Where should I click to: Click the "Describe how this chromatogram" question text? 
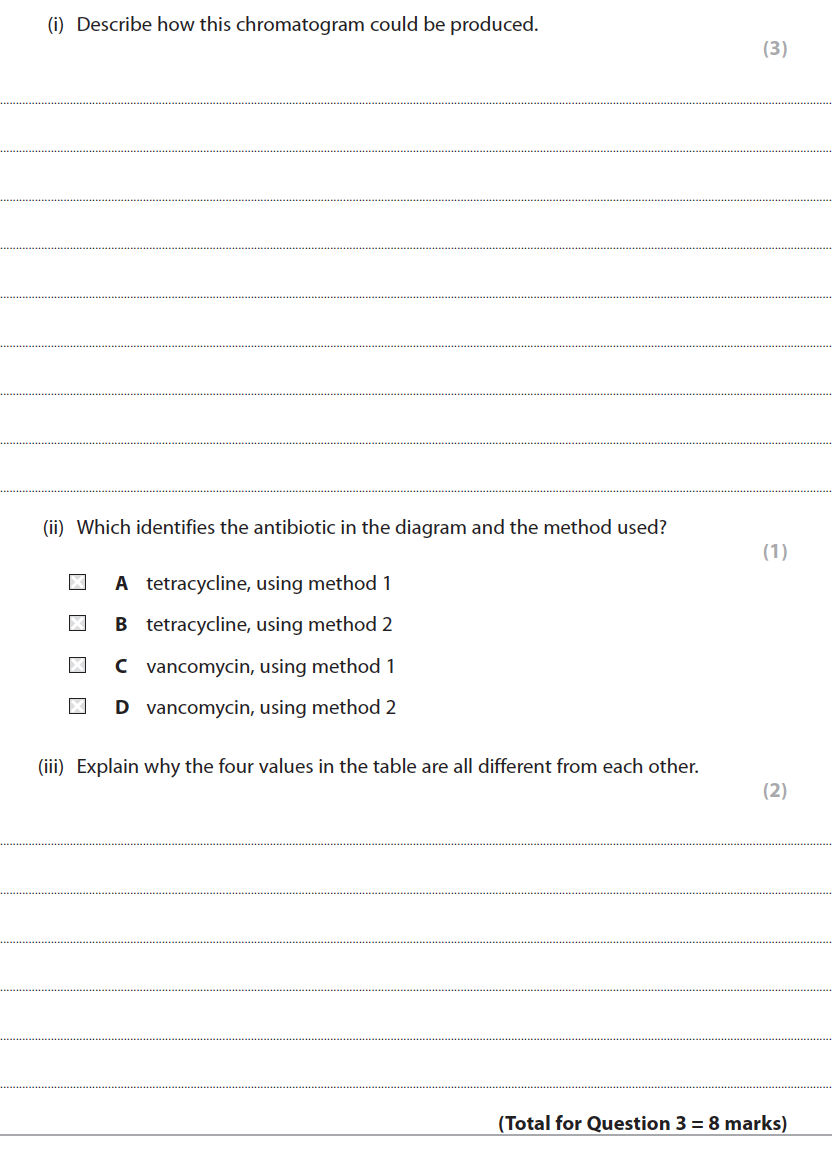pyautogui.click(x=307, y=25)
